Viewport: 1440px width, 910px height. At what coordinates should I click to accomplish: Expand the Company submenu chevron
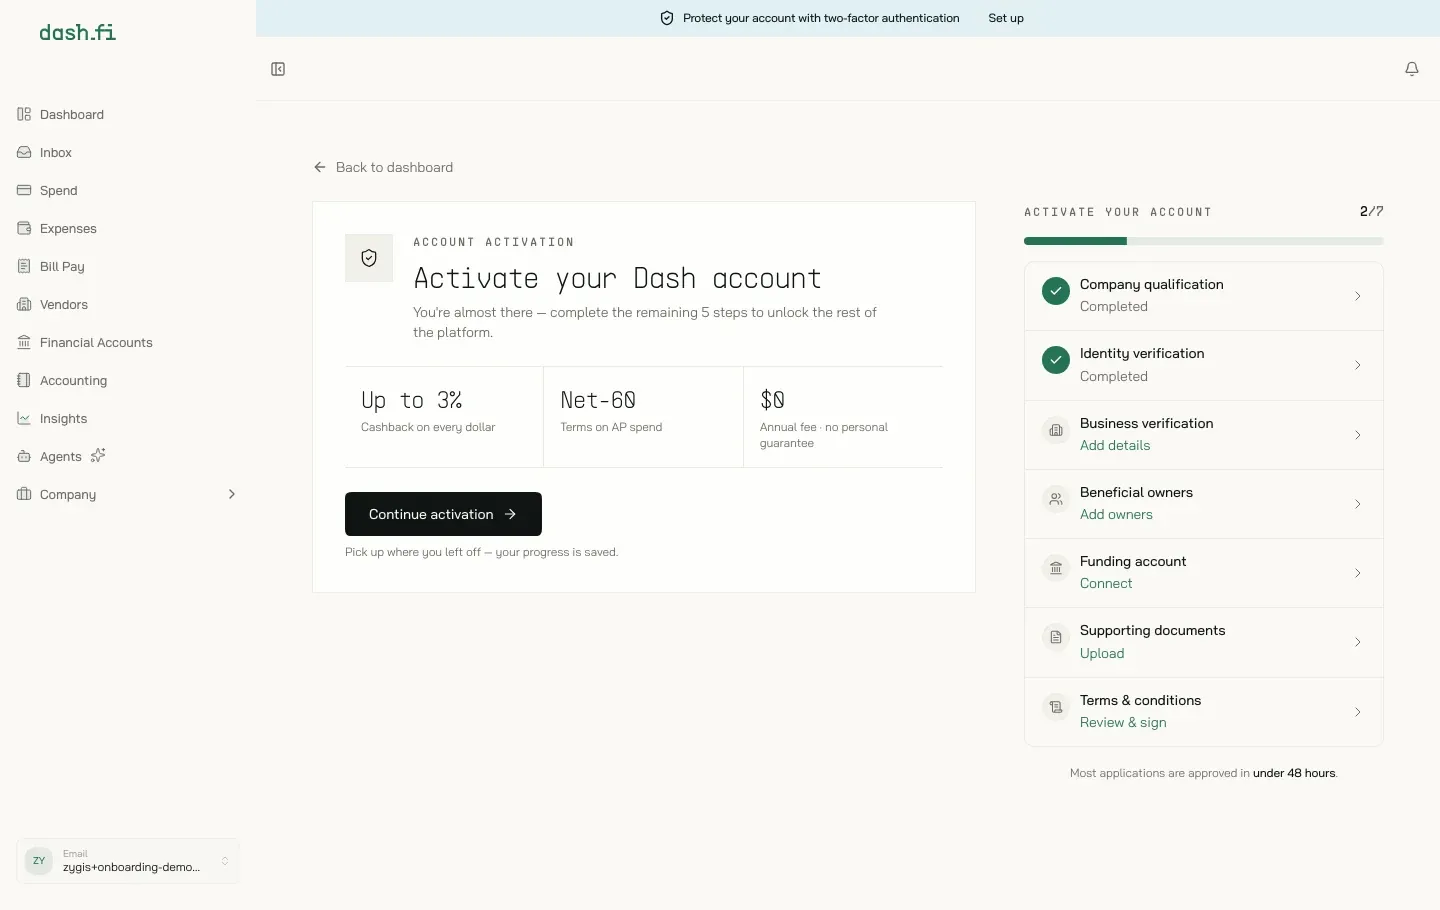232,494
